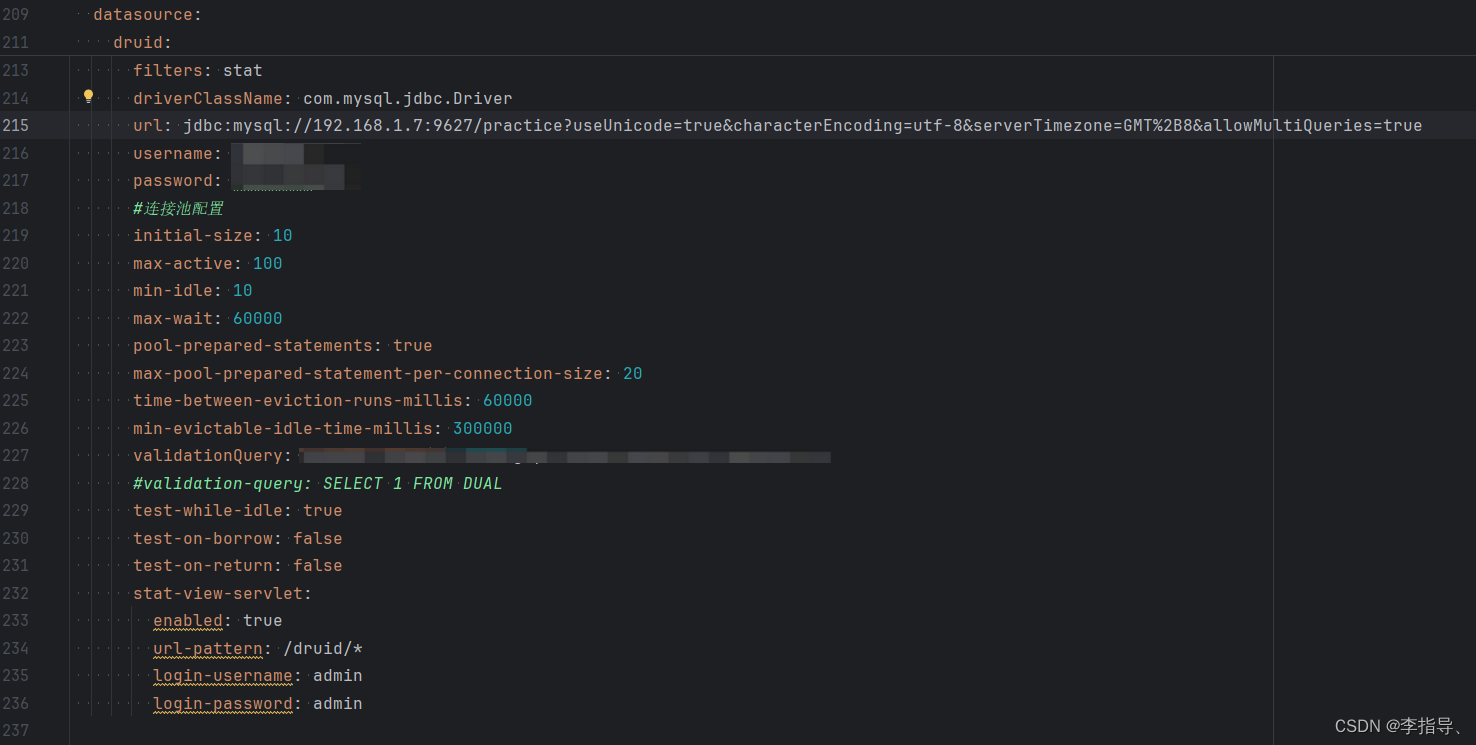Click the 'test-while-idle' key
The height and width of the screenshot is (745, 1476).
click(x=208, y=510)
